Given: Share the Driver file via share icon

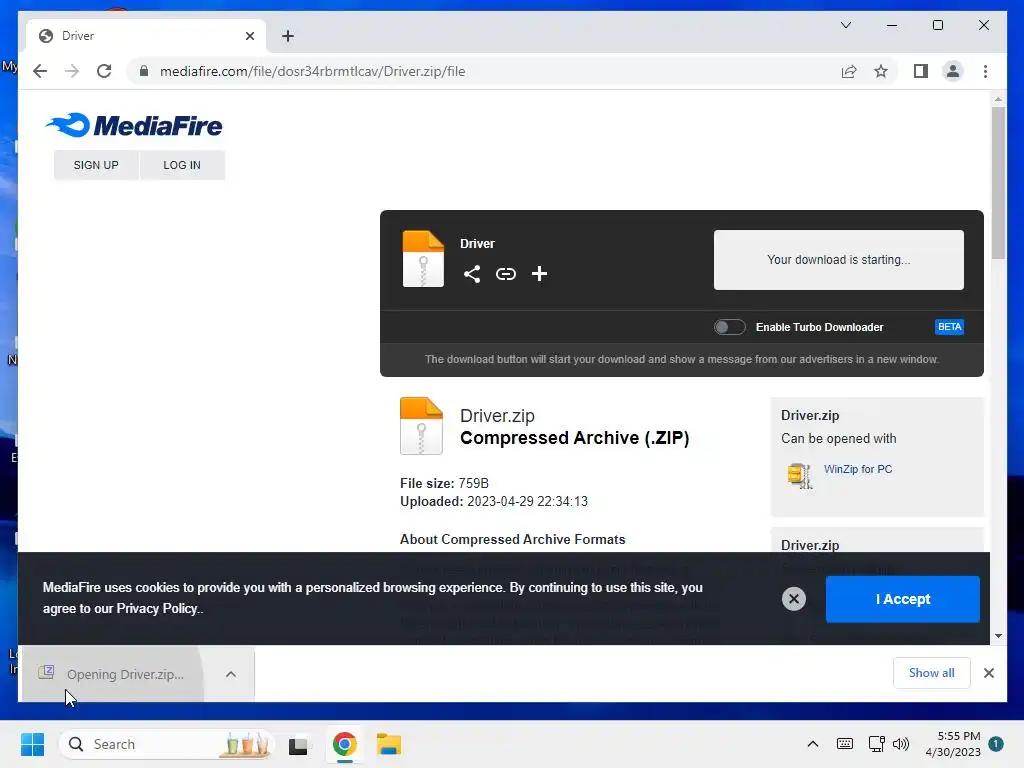Looking at the screenshot, I should 472,274.
